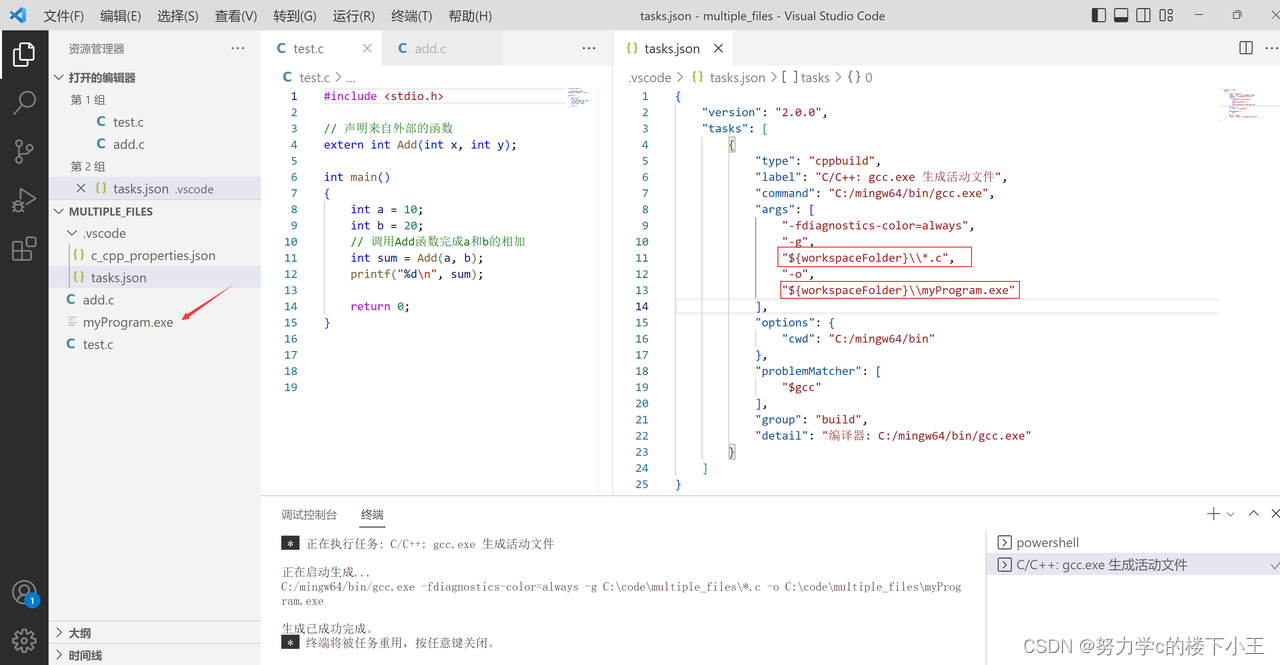Split the editor using the split icon
Image resolution: width=1280 pixels, height=665 pixels.
click(1245, 47)
